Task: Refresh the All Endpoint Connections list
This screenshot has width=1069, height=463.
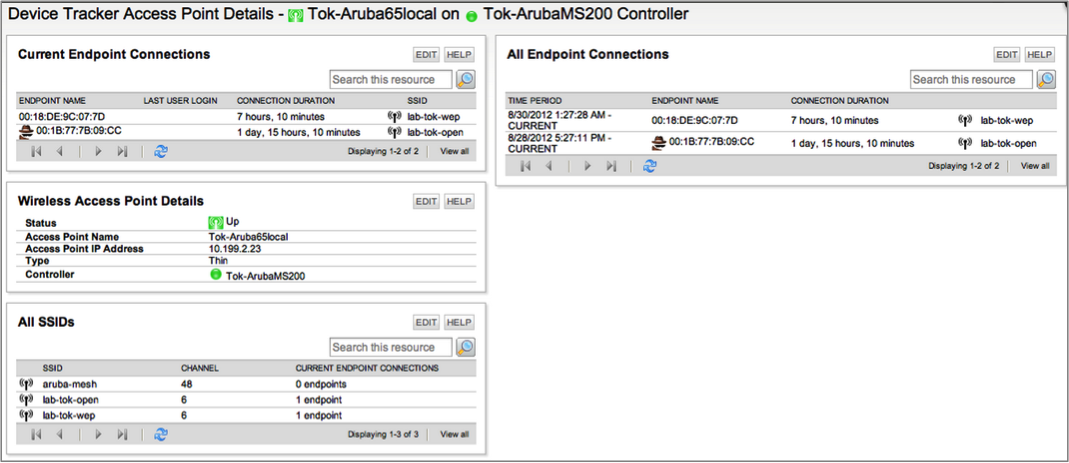Action: pyautogui.click(x=650, y=166)
